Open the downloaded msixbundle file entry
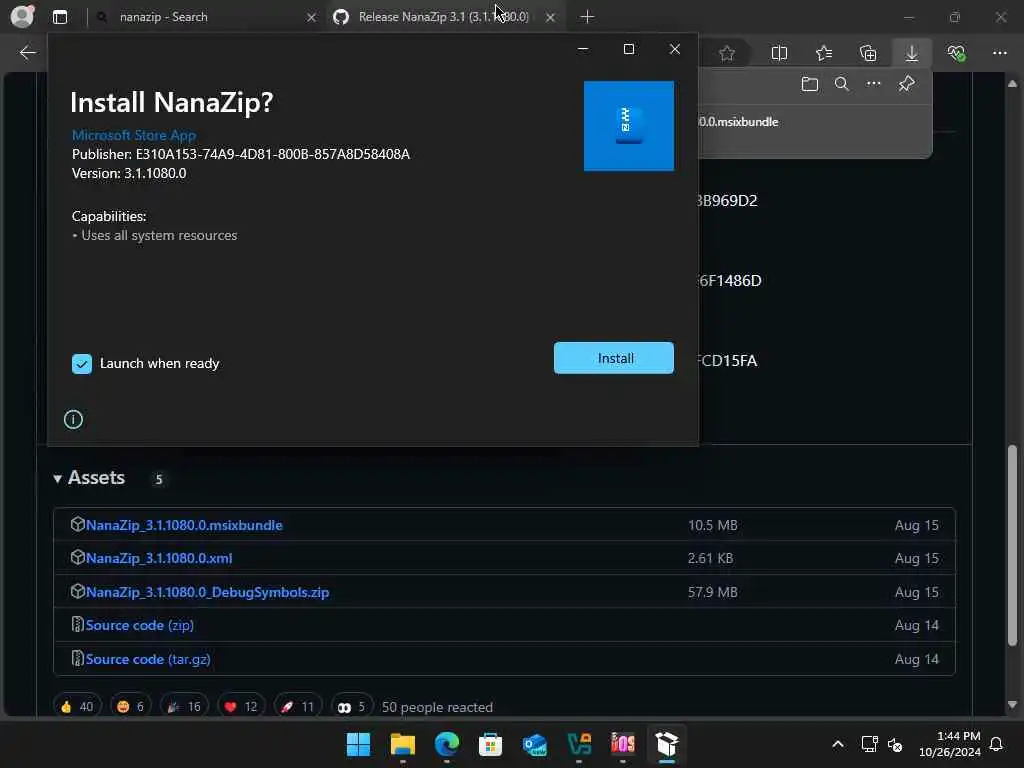Screen dimensions: 1024x768 coord(738,121)
